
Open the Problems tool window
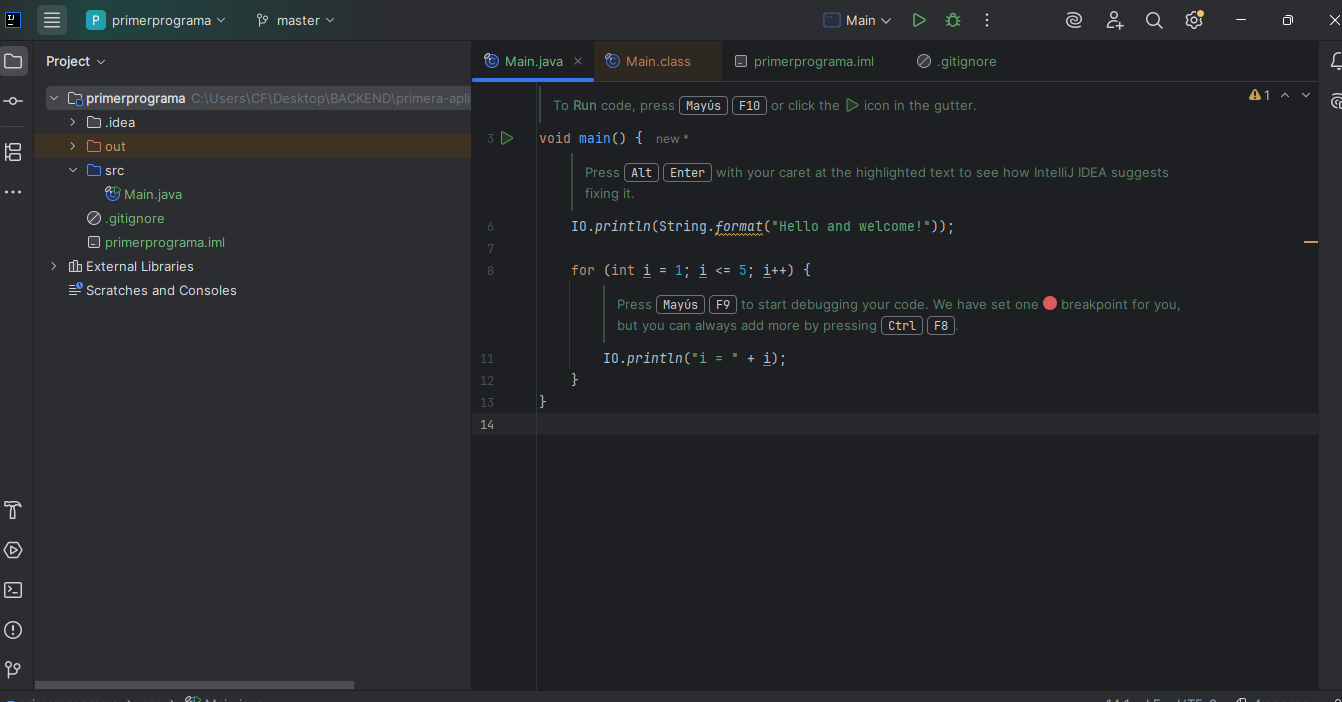point(13,630)
